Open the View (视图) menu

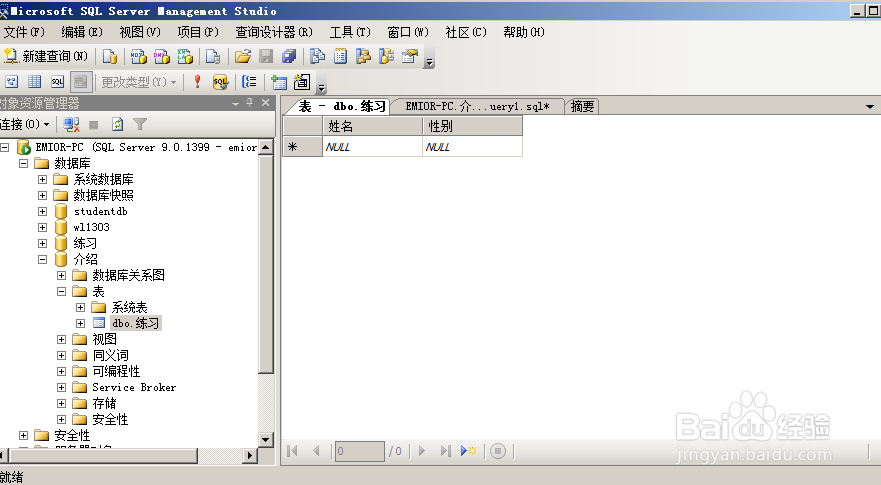(x=140, y=32)
